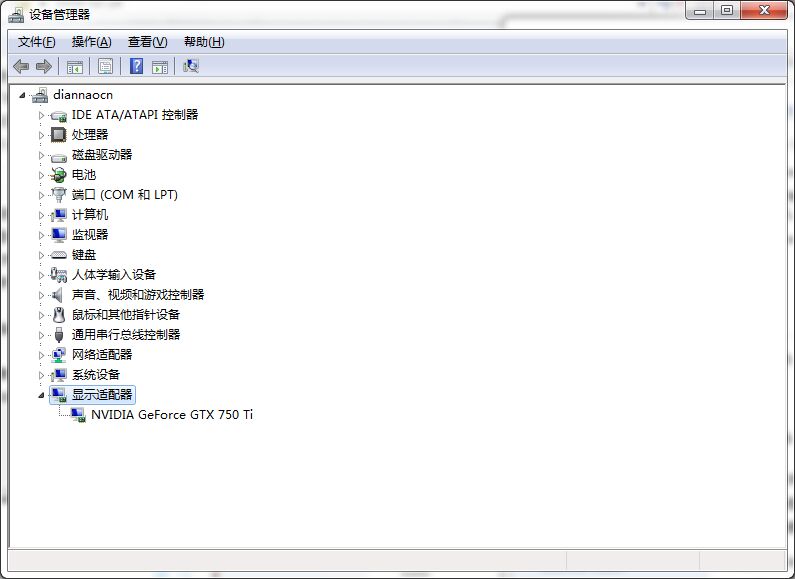Select the NVIDIA GeForce GTX 750 Ti device
The width and height of the screenshot is (795, 579).
[x=171, y=414]
